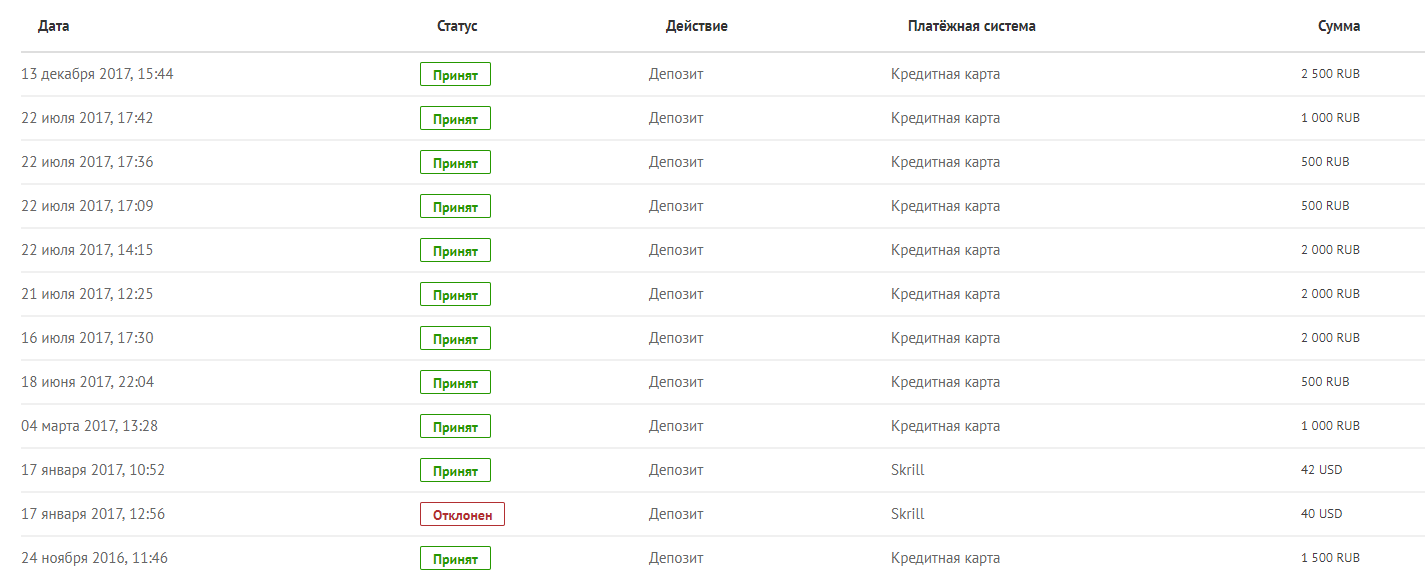Click the 40 USD amount
1425x585 pixels.
click(1321, 514)
